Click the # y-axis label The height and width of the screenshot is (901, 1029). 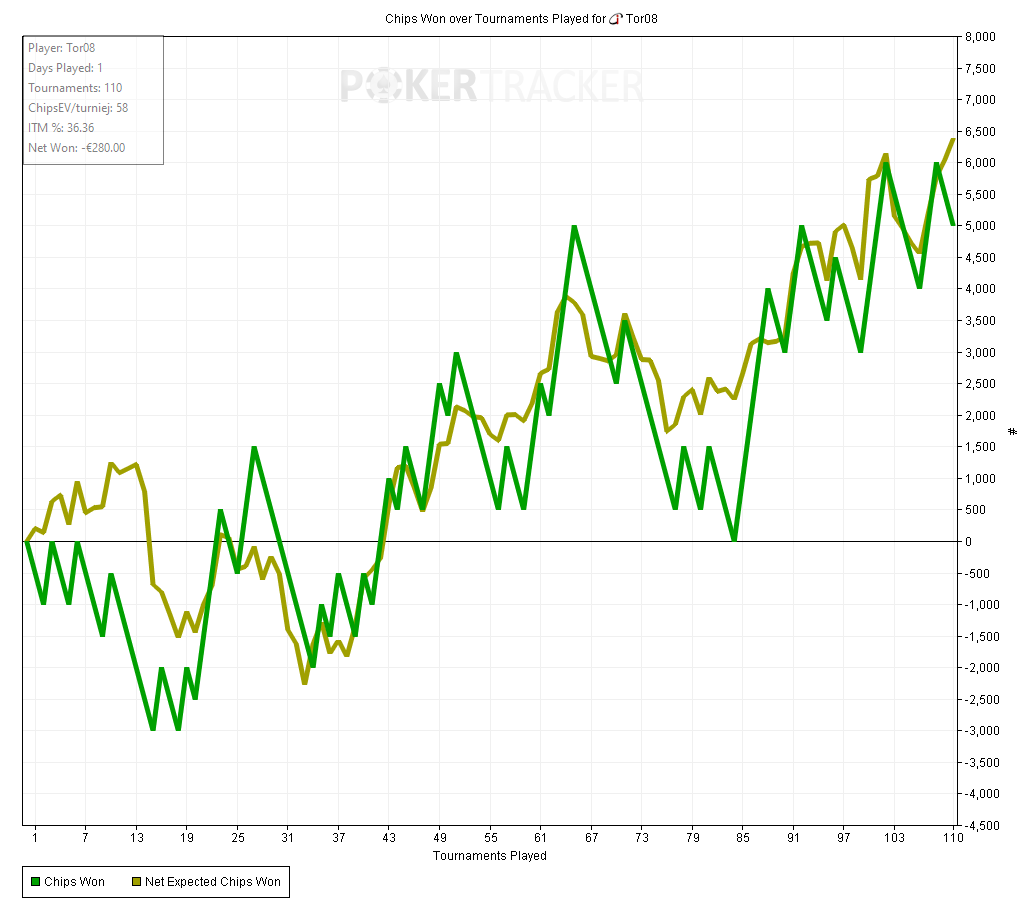point(1013,431)
